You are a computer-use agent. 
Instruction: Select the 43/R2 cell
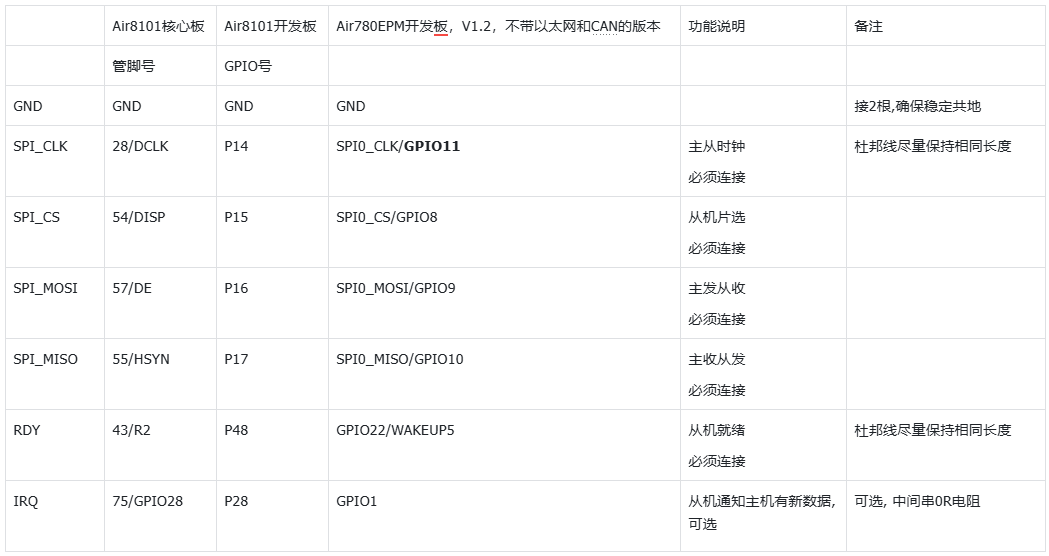pyautogui.click(x=160, y=444)
